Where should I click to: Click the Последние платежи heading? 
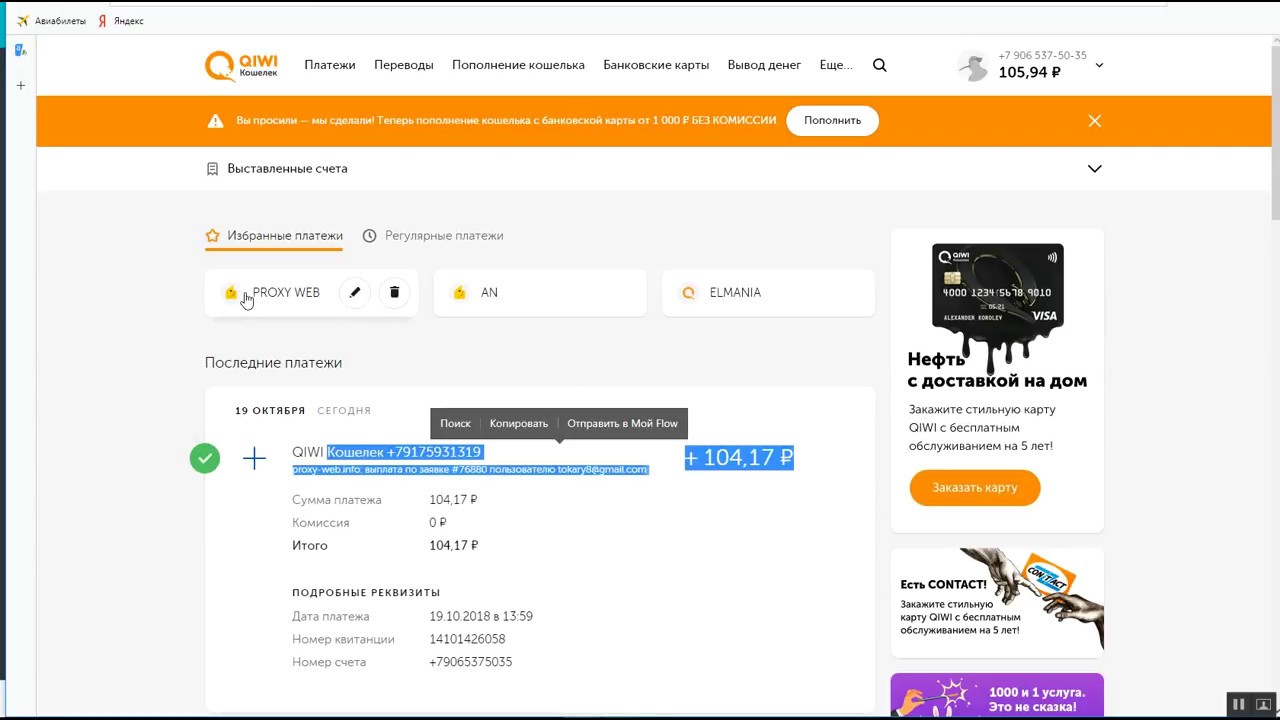[x=273, y=363]
